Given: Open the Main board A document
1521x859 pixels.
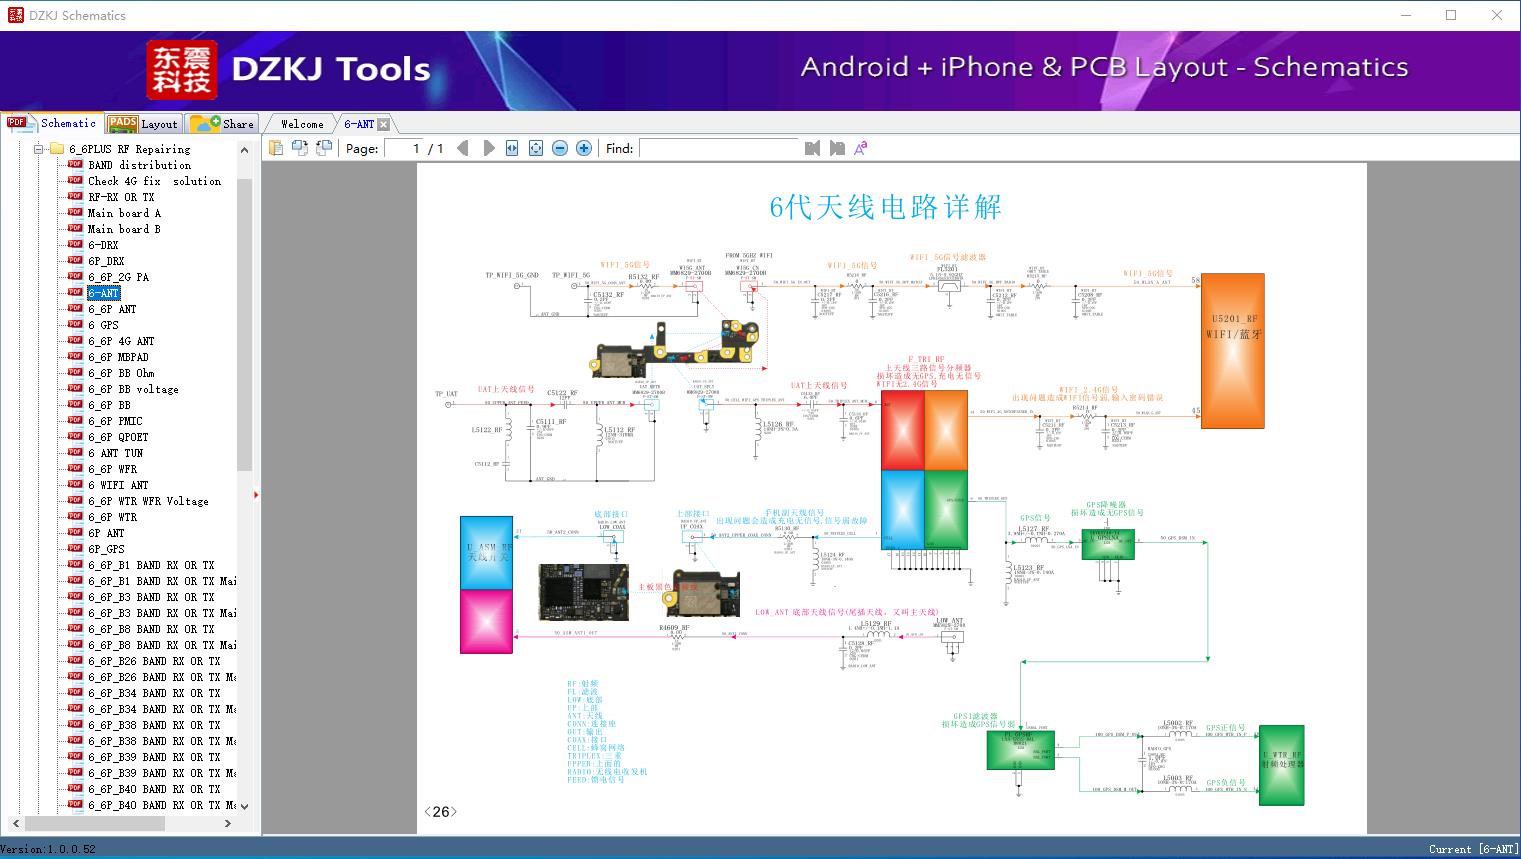Looking at the screenshot, I should pos(124,213).
